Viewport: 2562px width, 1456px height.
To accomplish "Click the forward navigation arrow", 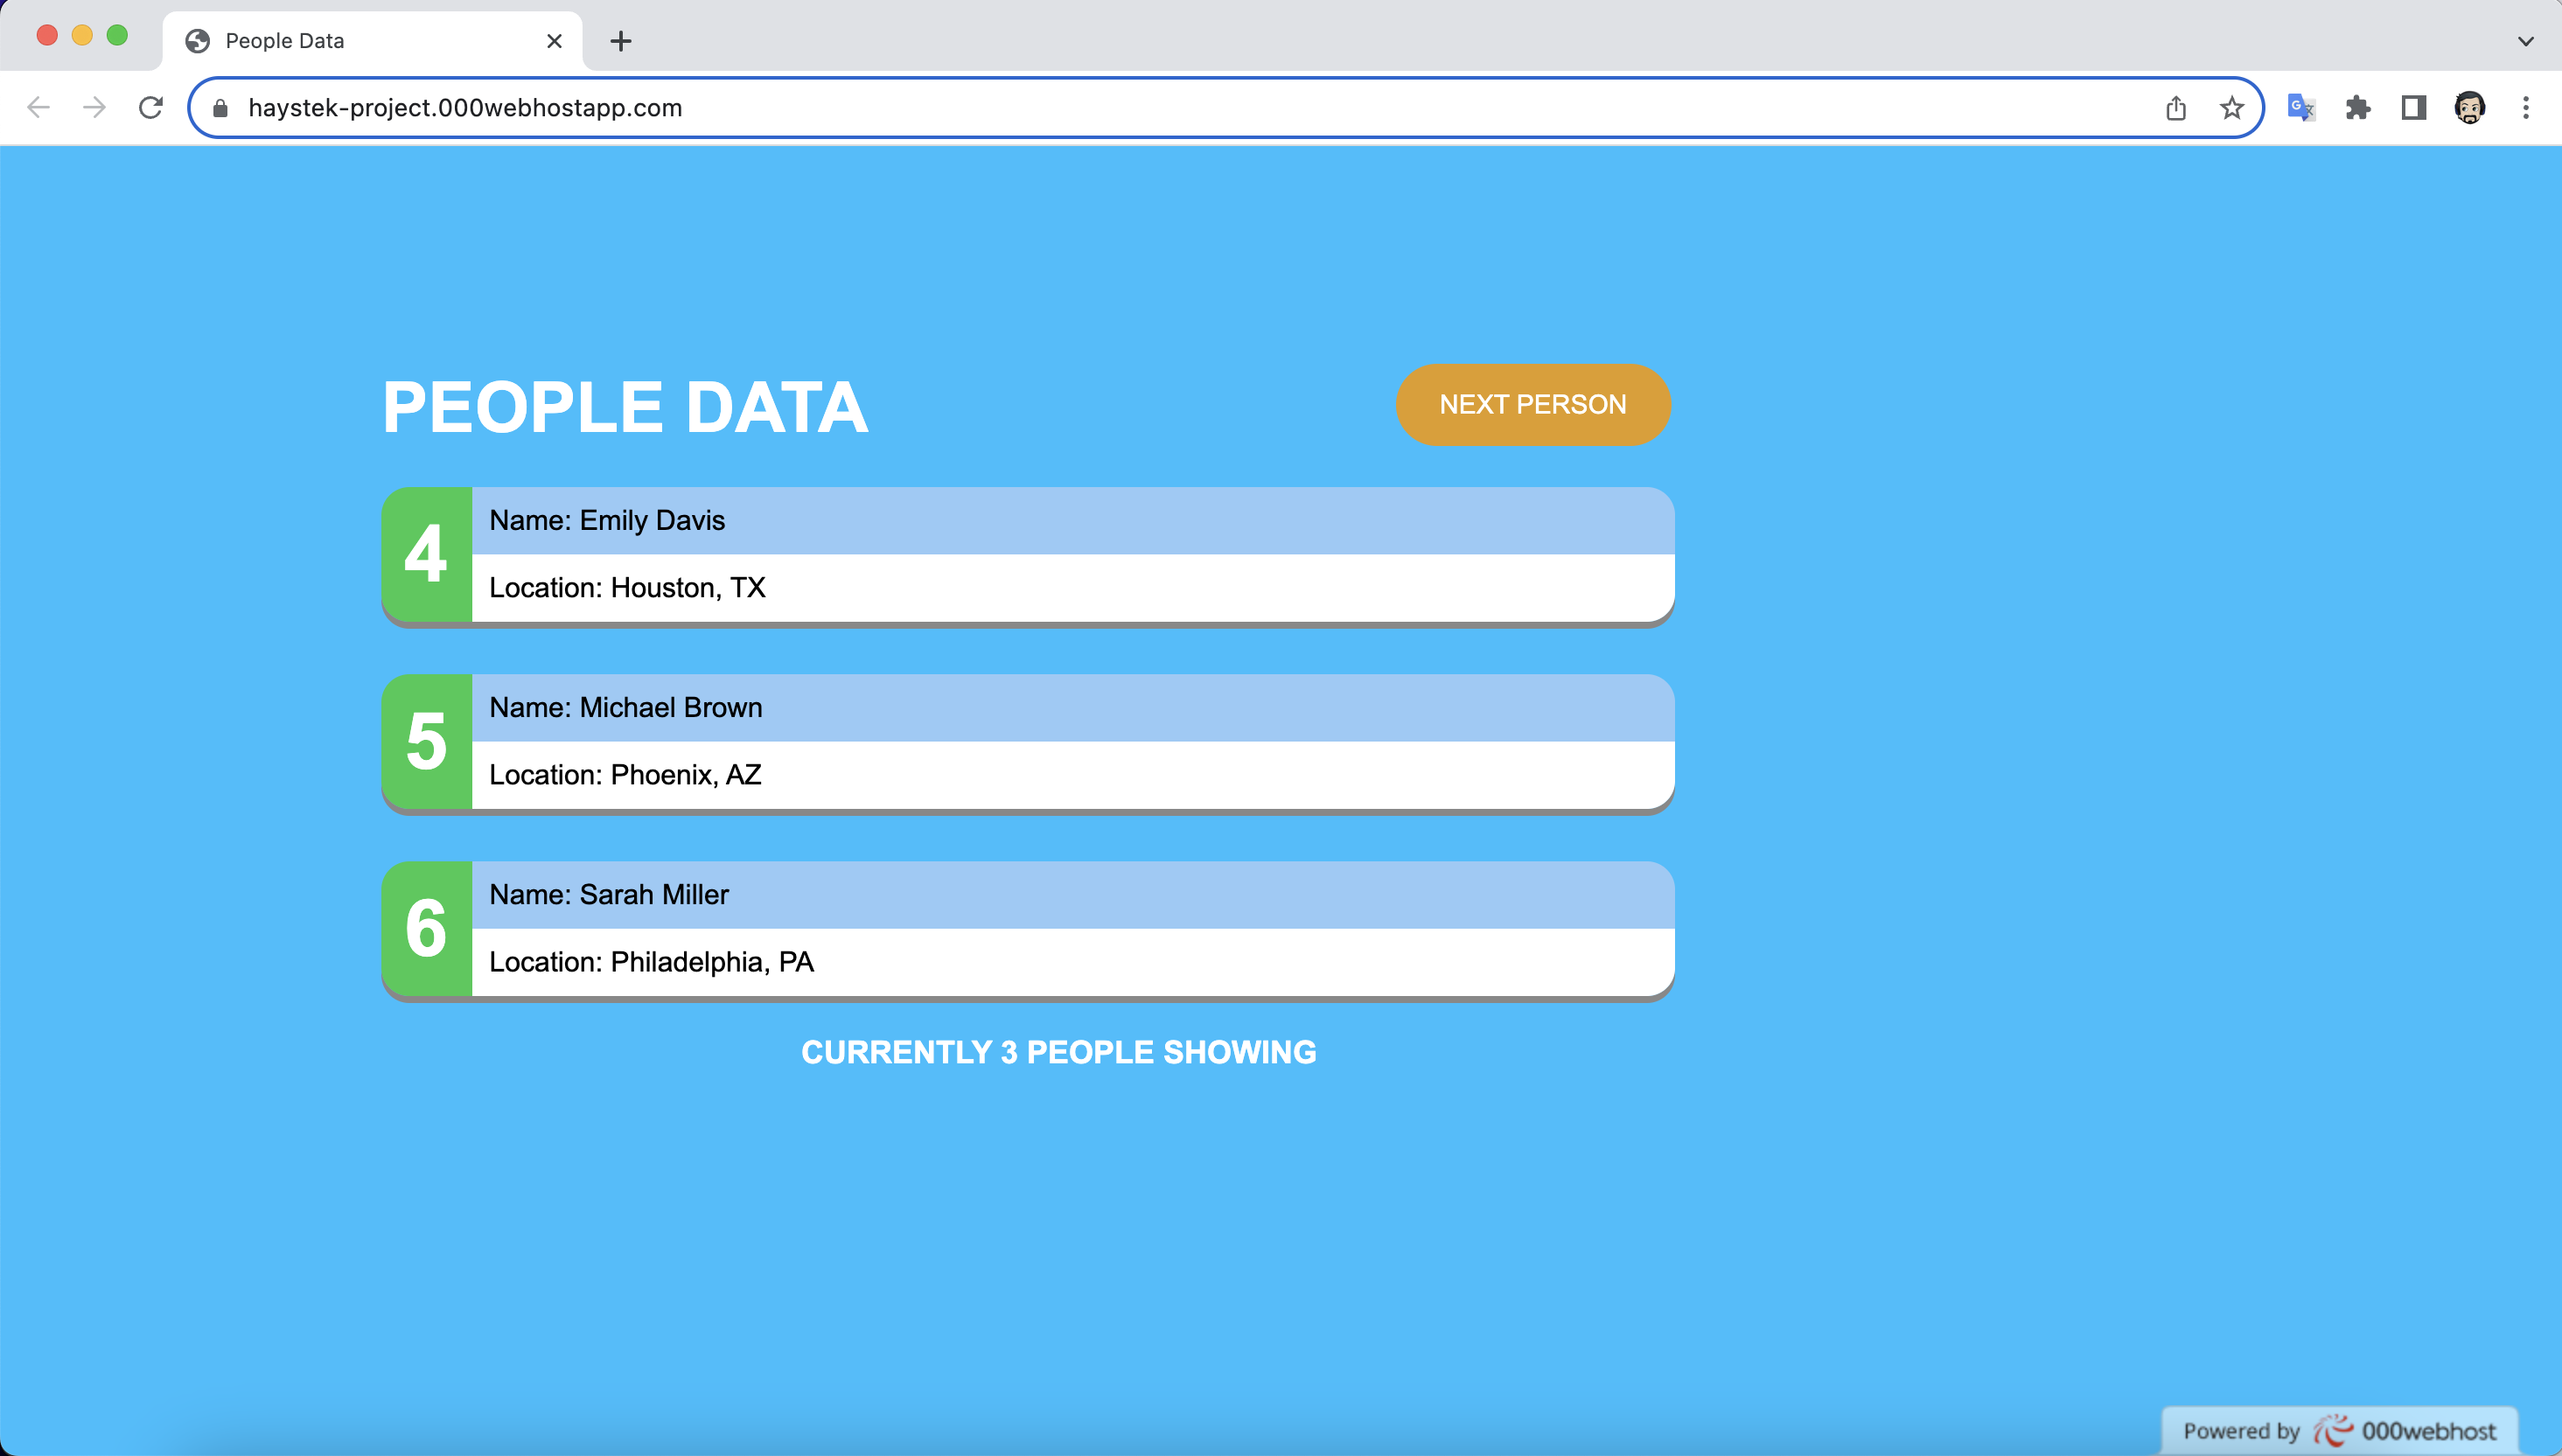I will pyautogui.click(x=94, y=107).
